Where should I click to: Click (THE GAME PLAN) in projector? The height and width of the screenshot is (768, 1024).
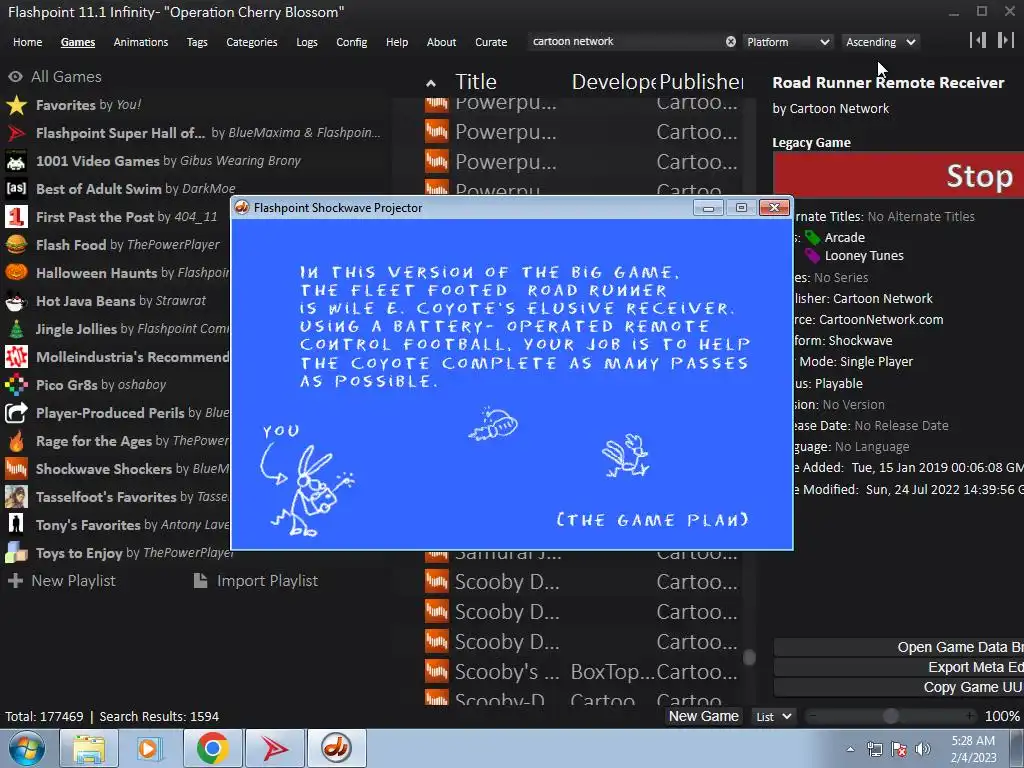652,520
